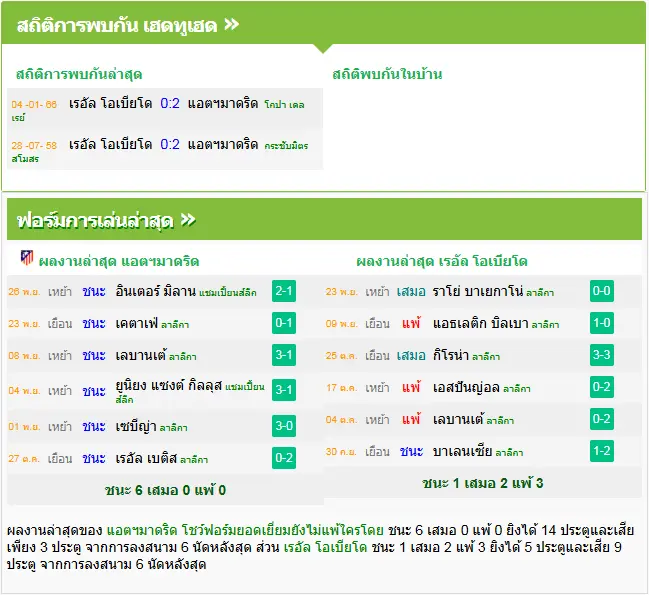
Task: Click the 0-1 score badge for เคตาเฟ่
Action: click(x=284, y=323)
